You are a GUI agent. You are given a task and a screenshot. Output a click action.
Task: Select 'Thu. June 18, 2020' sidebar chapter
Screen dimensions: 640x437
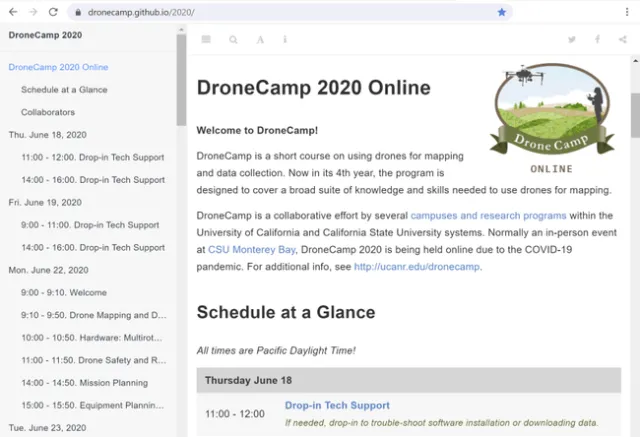click(47, 135)
